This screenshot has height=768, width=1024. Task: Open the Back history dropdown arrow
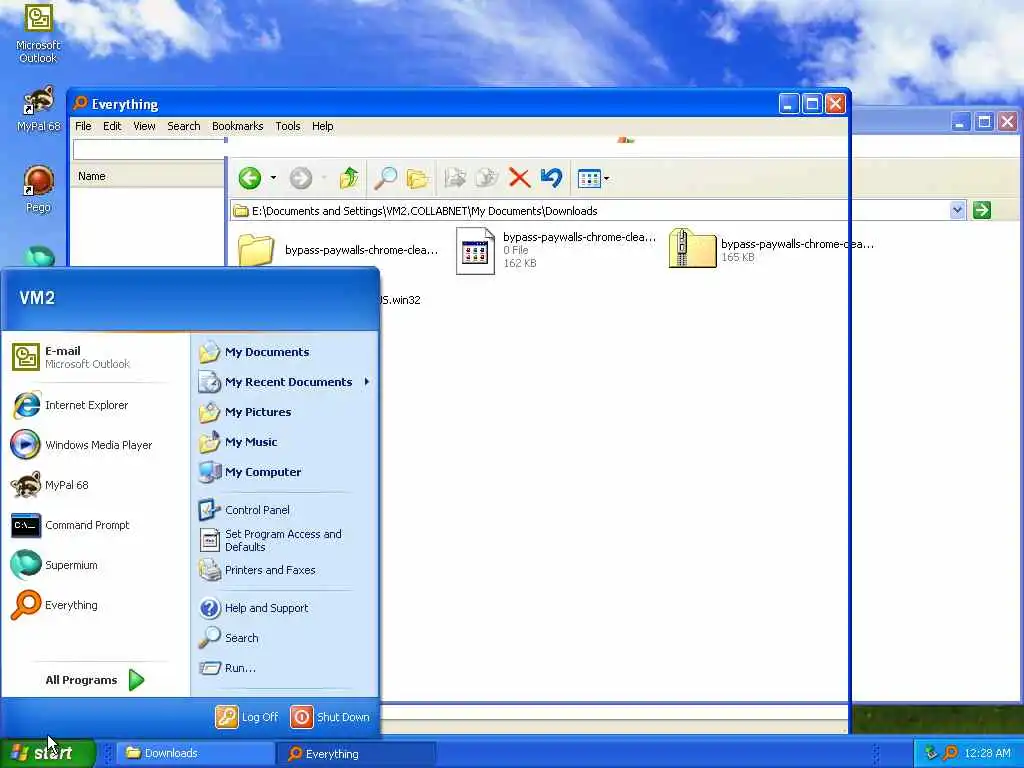click(273, 178)
